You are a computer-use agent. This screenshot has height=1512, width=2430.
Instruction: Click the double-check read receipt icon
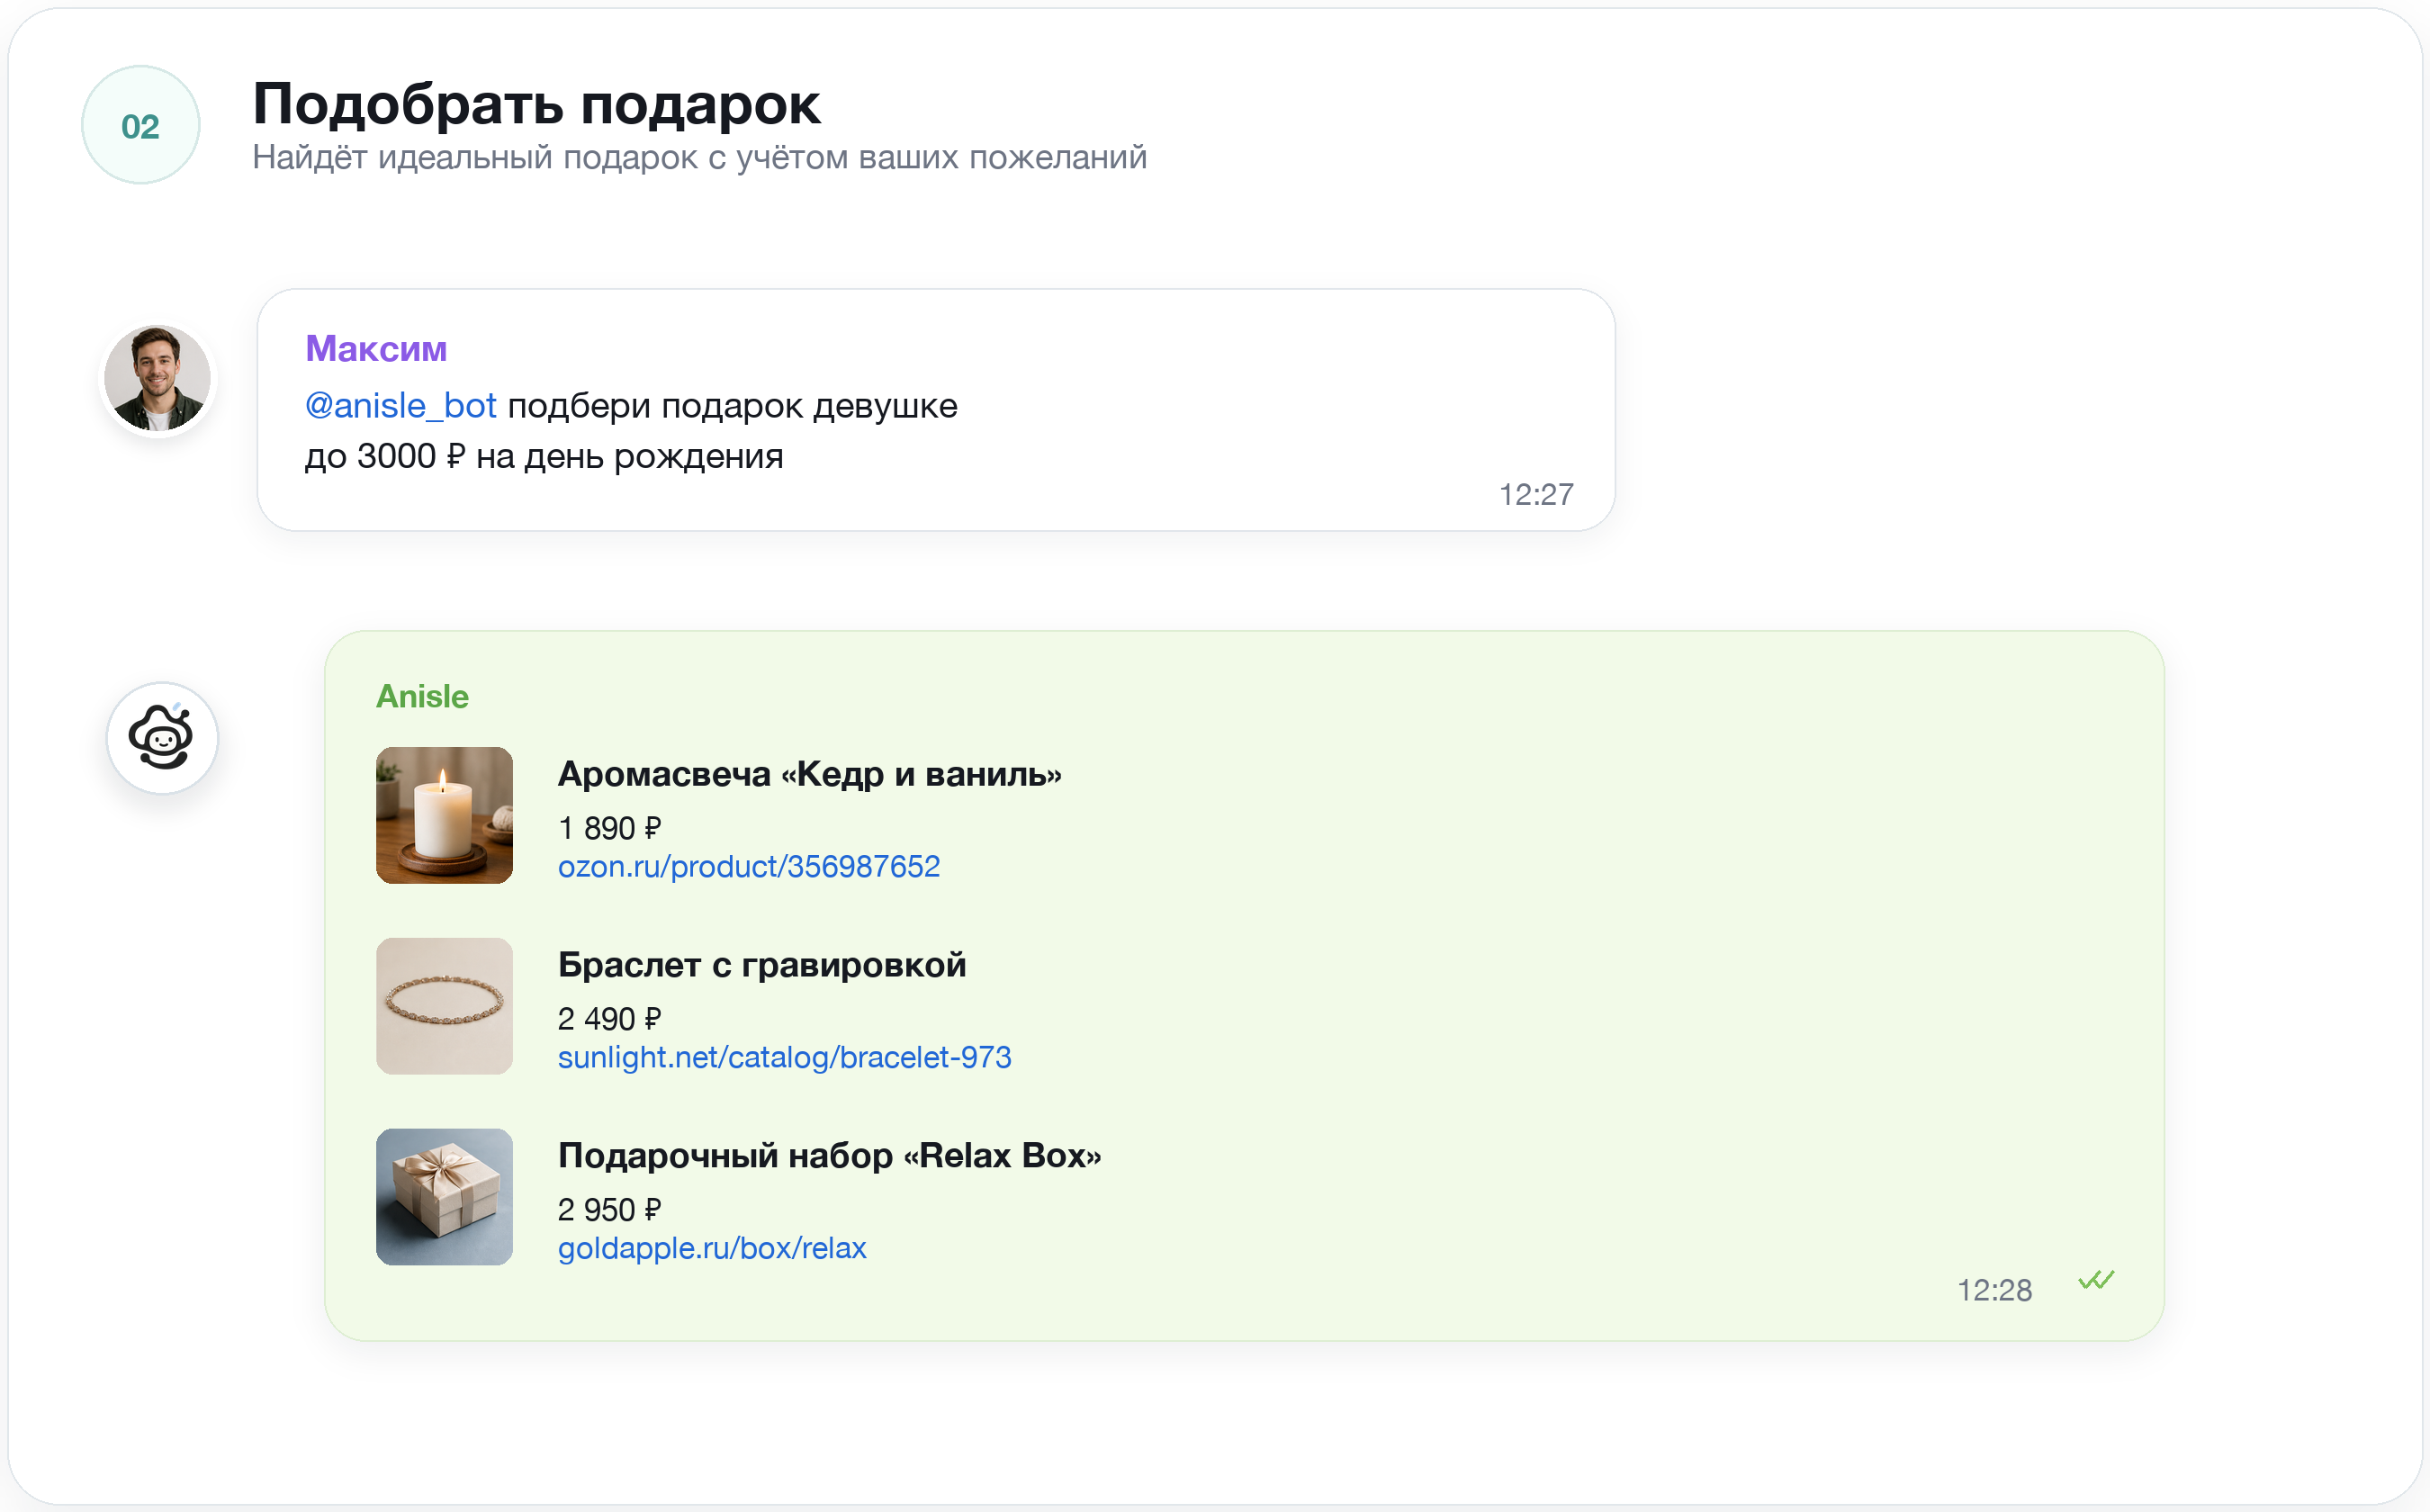[2096, 1280]
